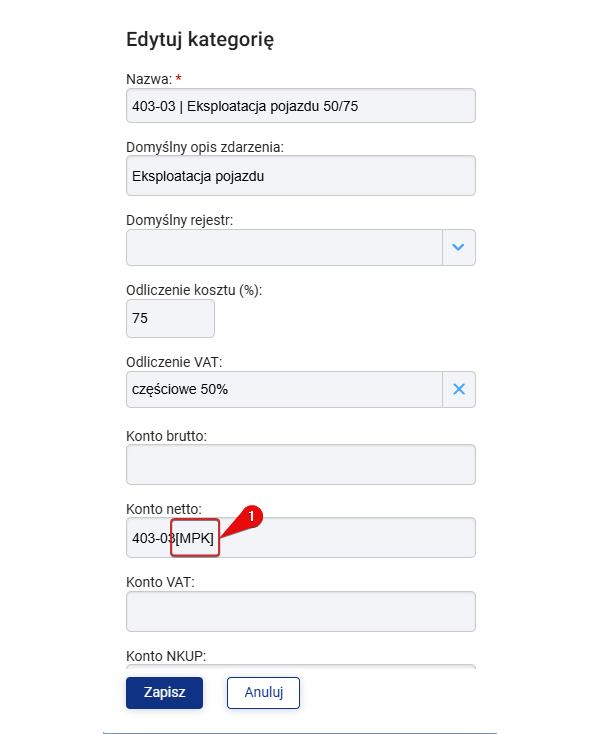
Task: Place cursor in the highlighted [MPK] text
Action: (x=195, y=538)
